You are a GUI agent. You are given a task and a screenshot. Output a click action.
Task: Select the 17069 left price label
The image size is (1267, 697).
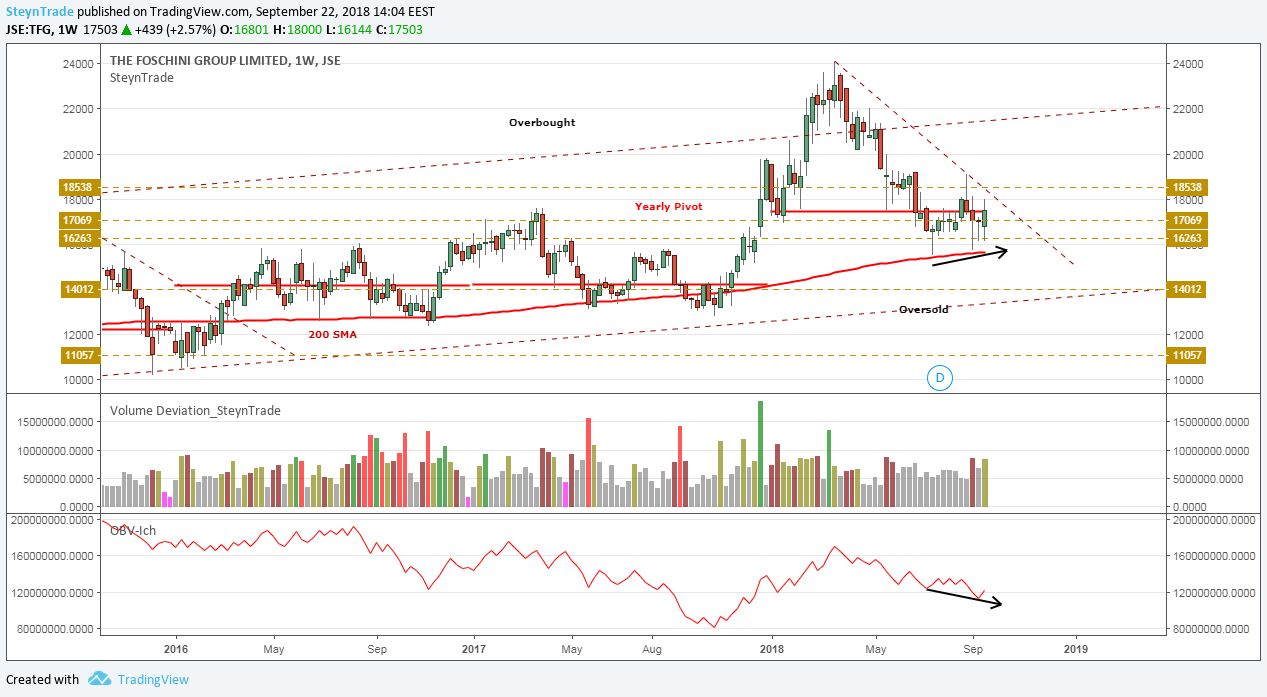pos(82,220)
